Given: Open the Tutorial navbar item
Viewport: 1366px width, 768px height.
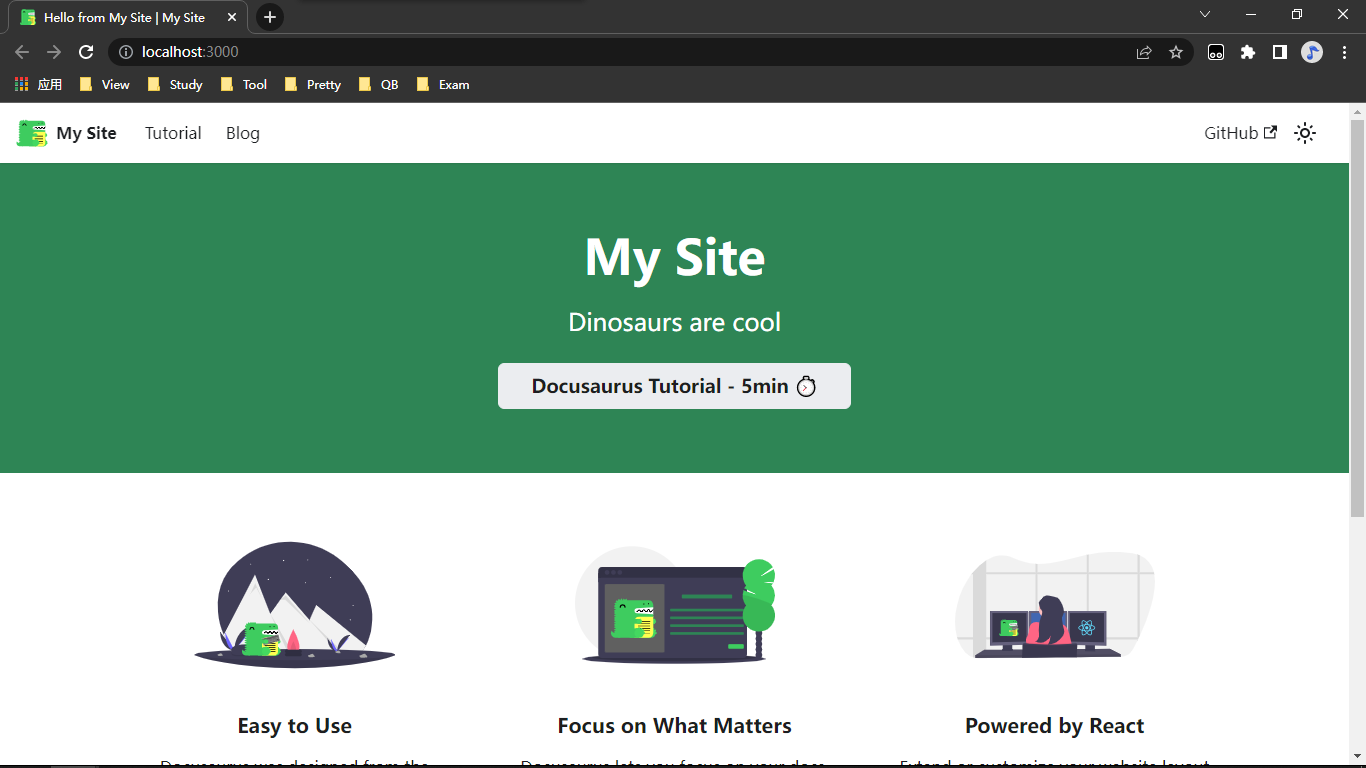Looking at the screenshot, I should click(173, 133).
